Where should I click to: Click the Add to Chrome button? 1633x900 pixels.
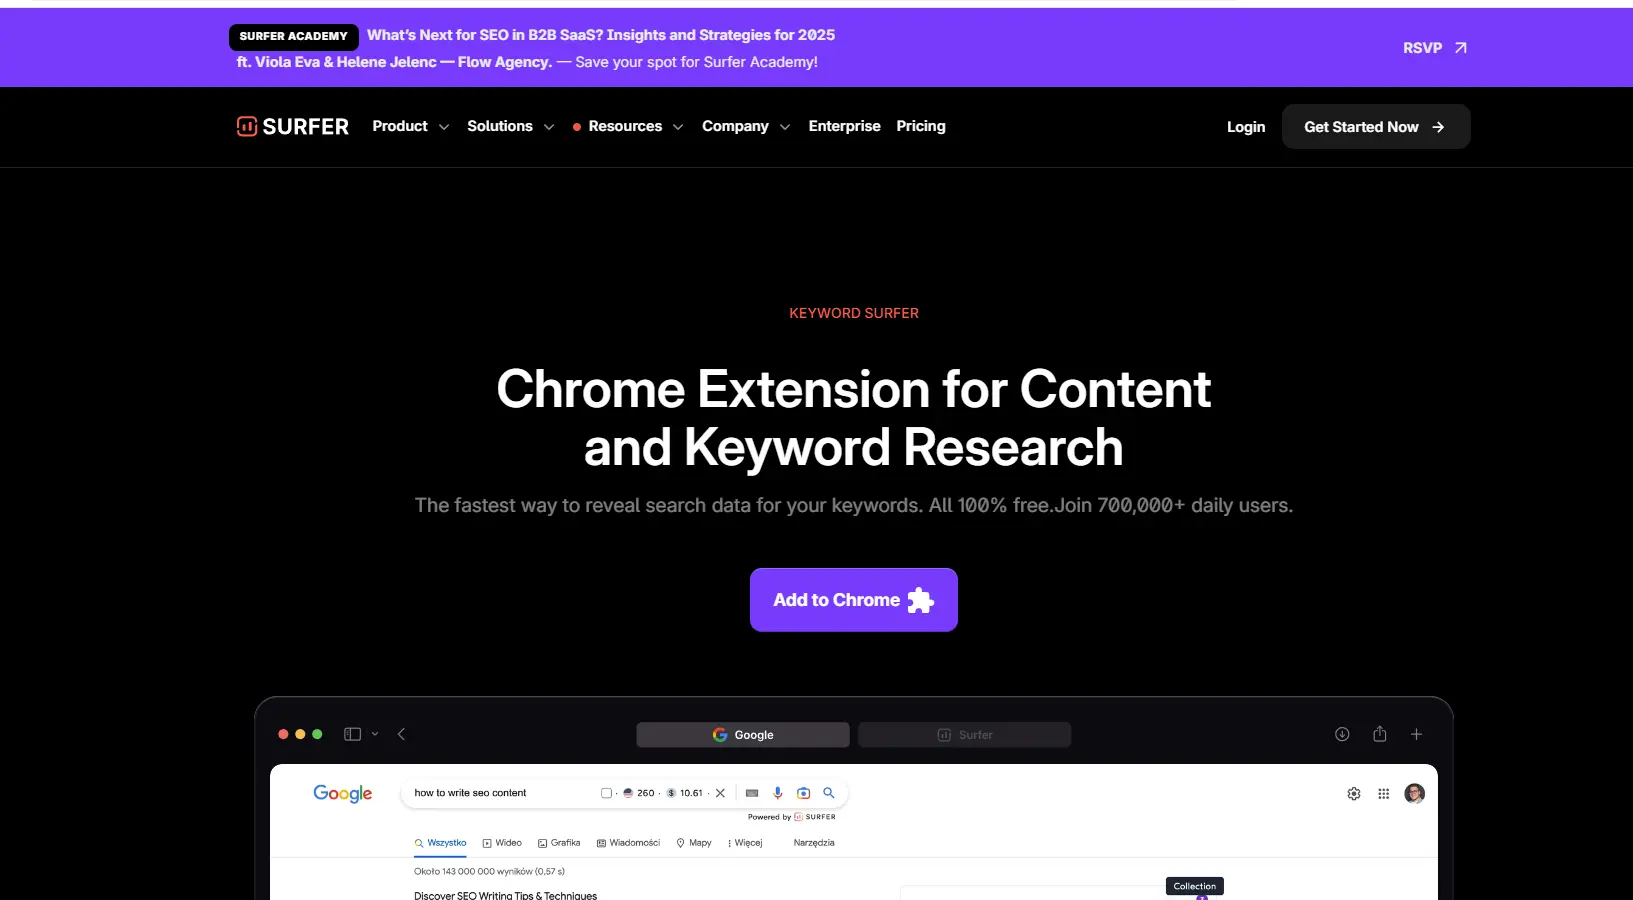click(854, 600)
